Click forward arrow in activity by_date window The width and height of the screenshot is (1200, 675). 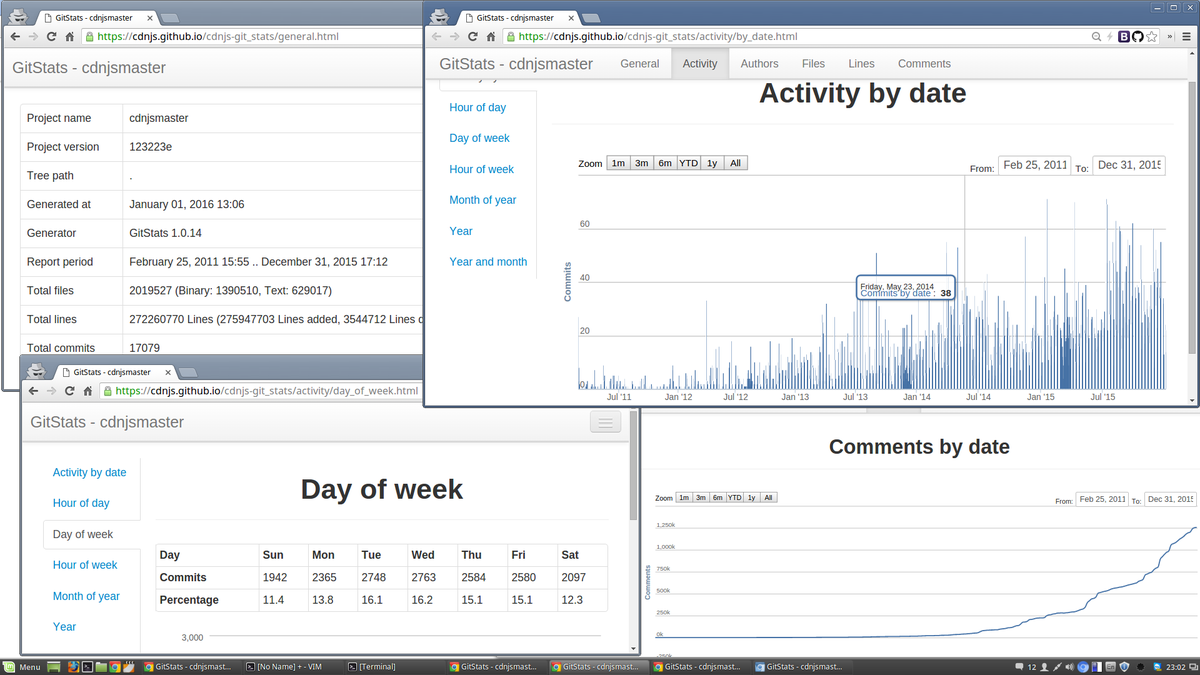click(x=454, y=36)
